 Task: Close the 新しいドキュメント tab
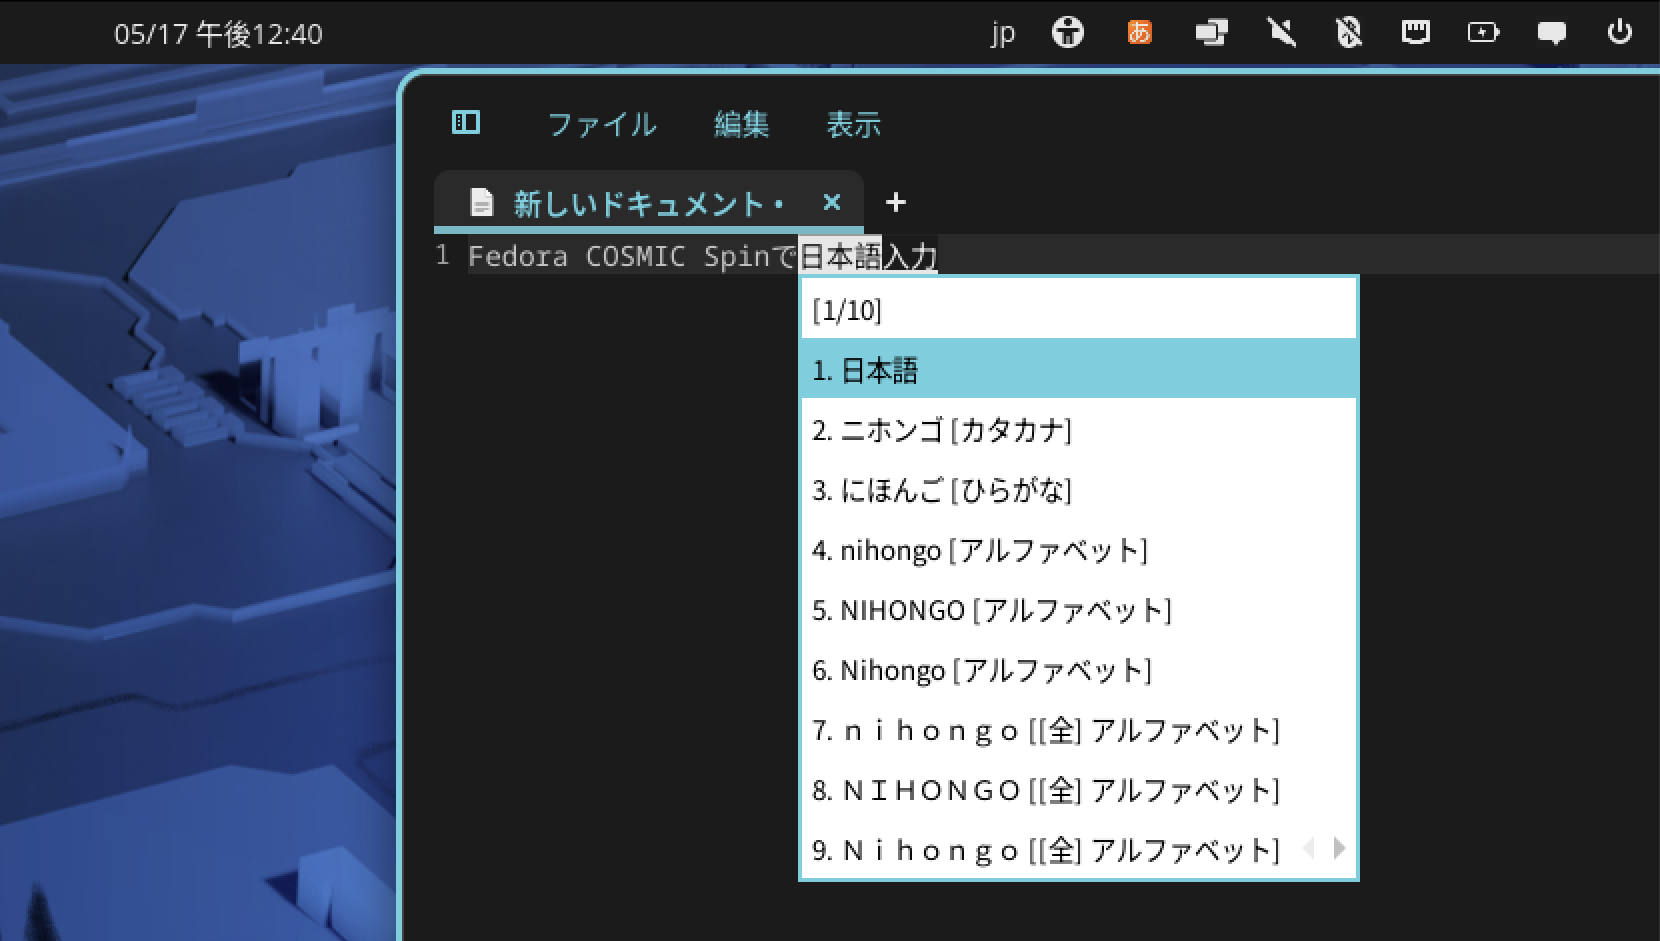(831, 202)
